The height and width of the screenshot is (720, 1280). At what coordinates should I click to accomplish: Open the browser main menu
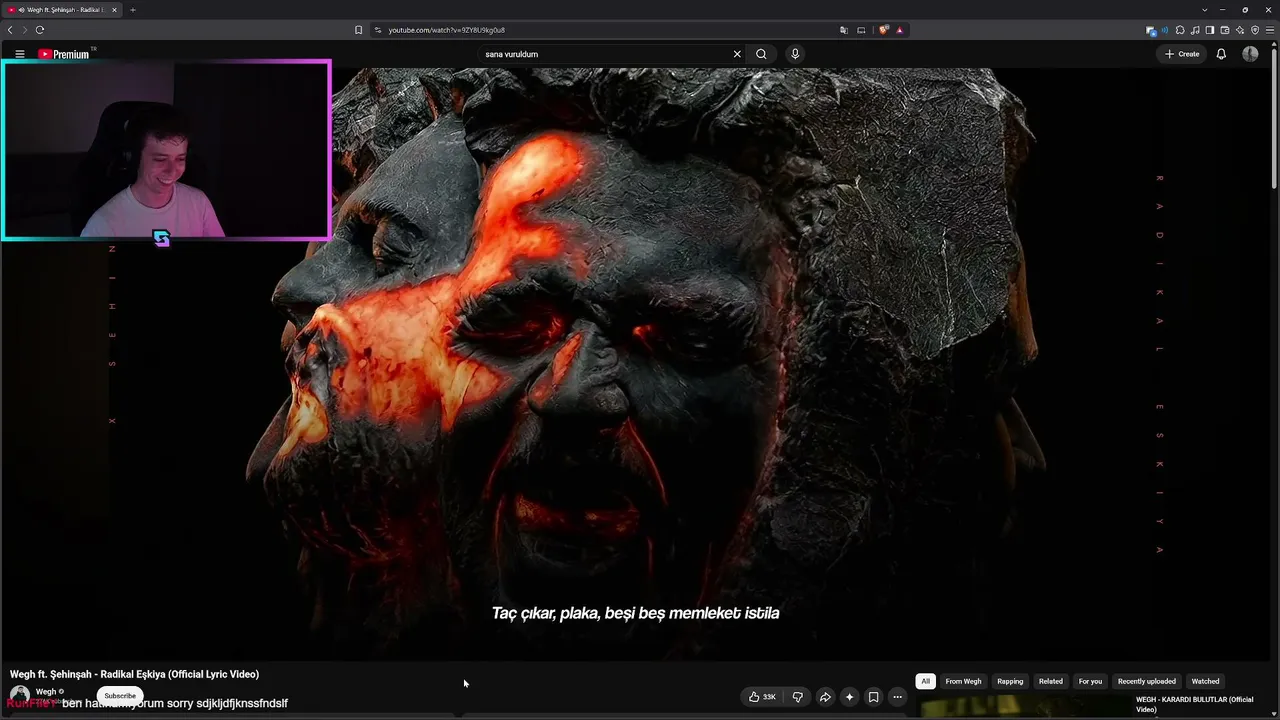(1270, 30)
